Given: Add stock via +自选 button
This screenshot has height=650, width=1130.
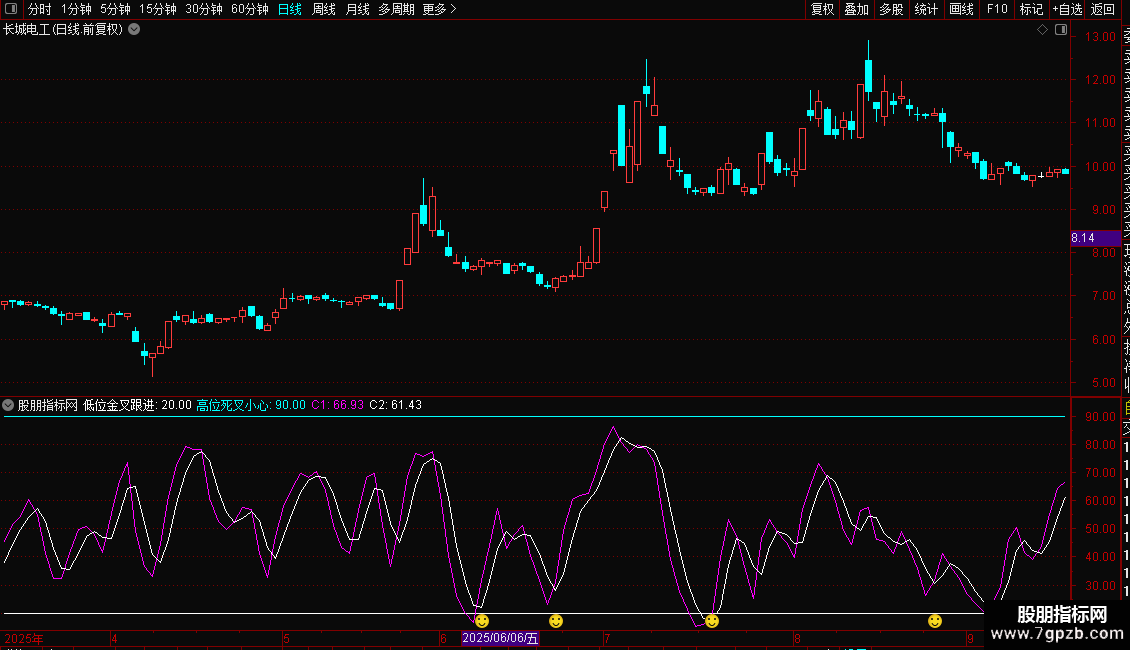Looking at the screenshot, I should (1067, 9).
